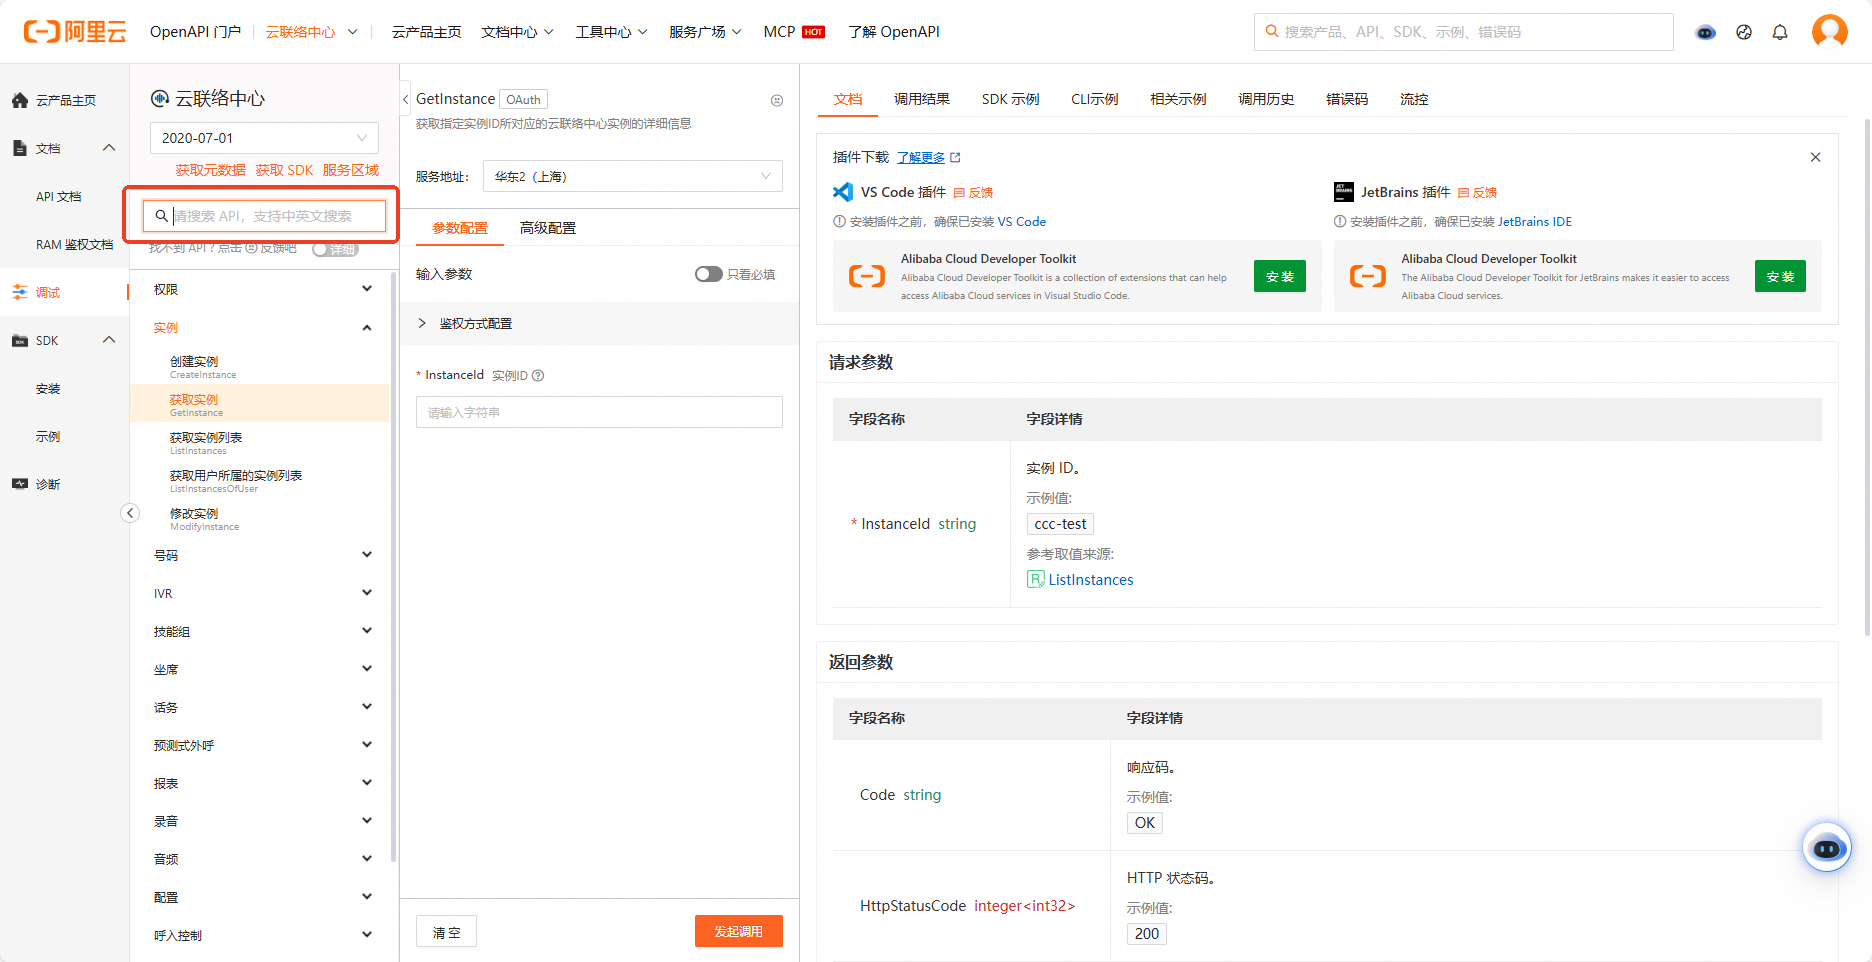Click the InstanceId input field
1872x962 pixels.
click(x=599, y=412)
